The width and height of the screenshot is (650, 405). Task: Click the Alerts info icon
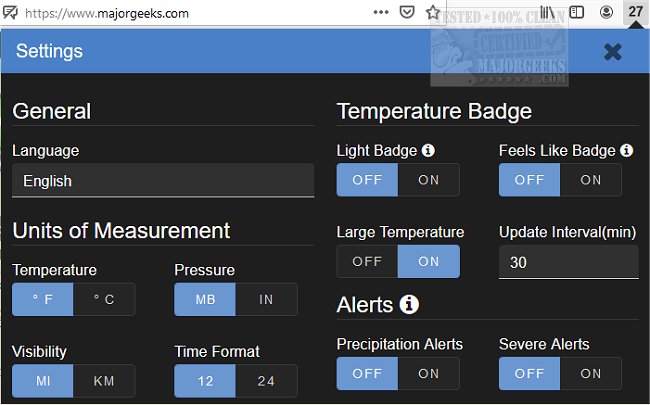(408, 304)
